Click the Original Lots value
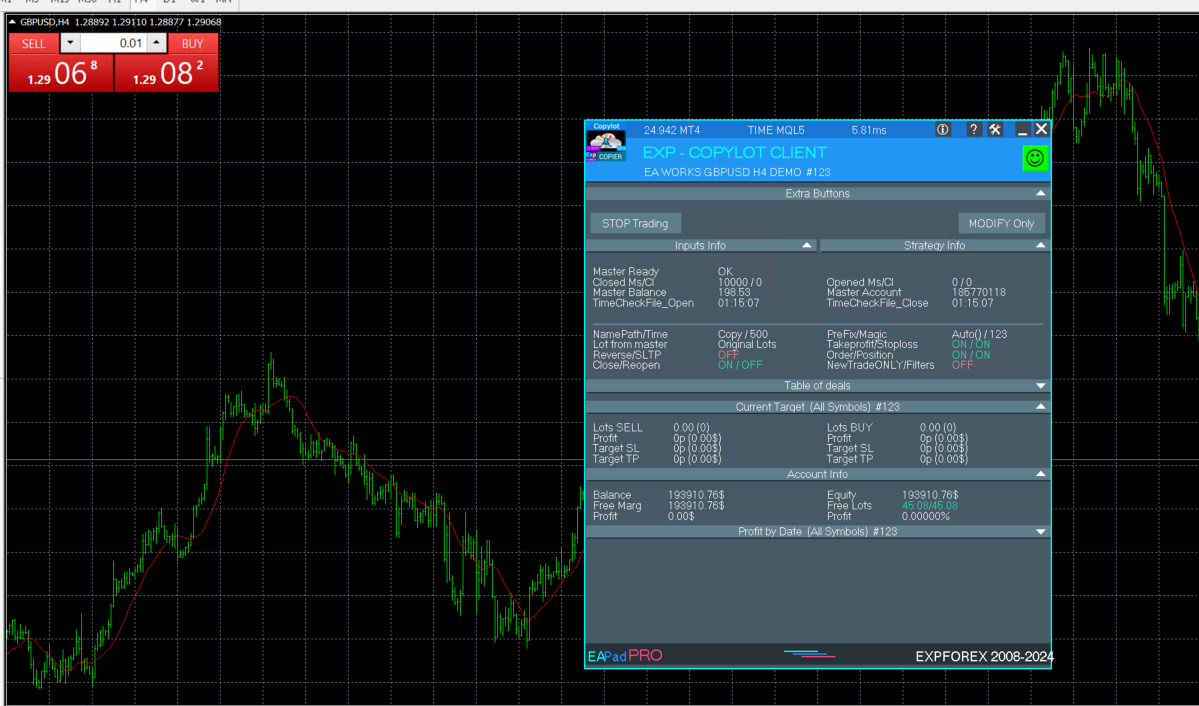The height and width of the screenshot is (706, 1199). [746, 344]
